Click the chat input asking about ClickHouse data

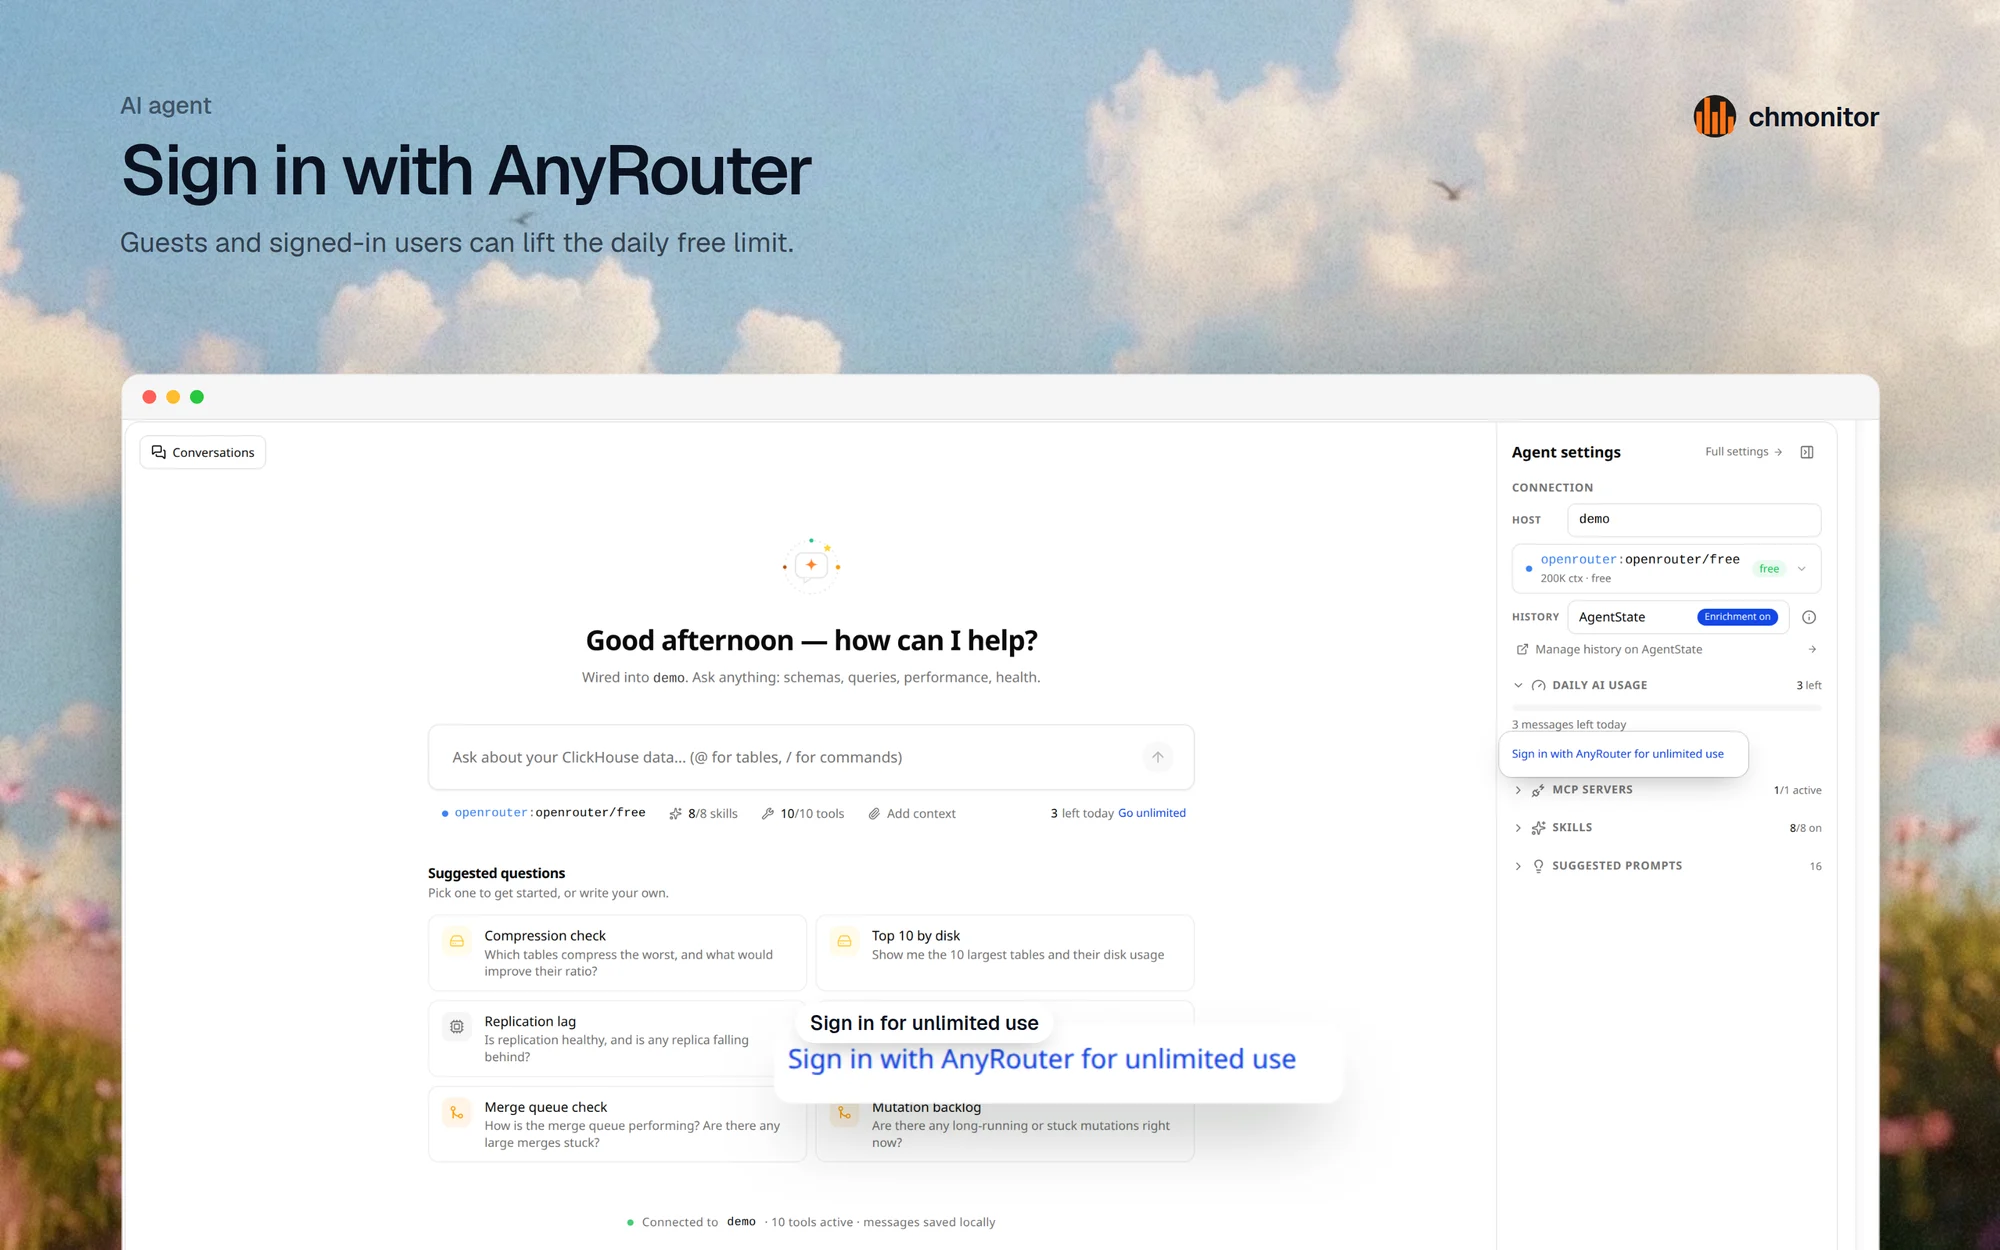(x=810, y=757)
